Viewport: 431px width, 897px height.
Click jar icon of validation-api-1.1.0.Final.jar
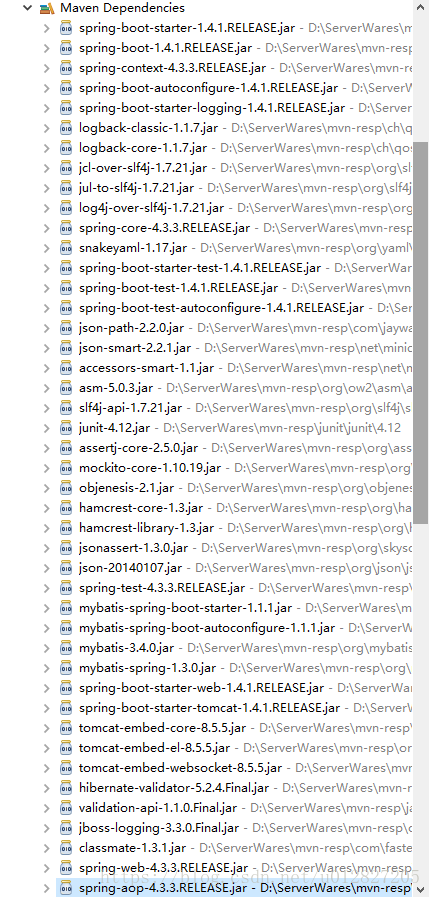(66, 808)
